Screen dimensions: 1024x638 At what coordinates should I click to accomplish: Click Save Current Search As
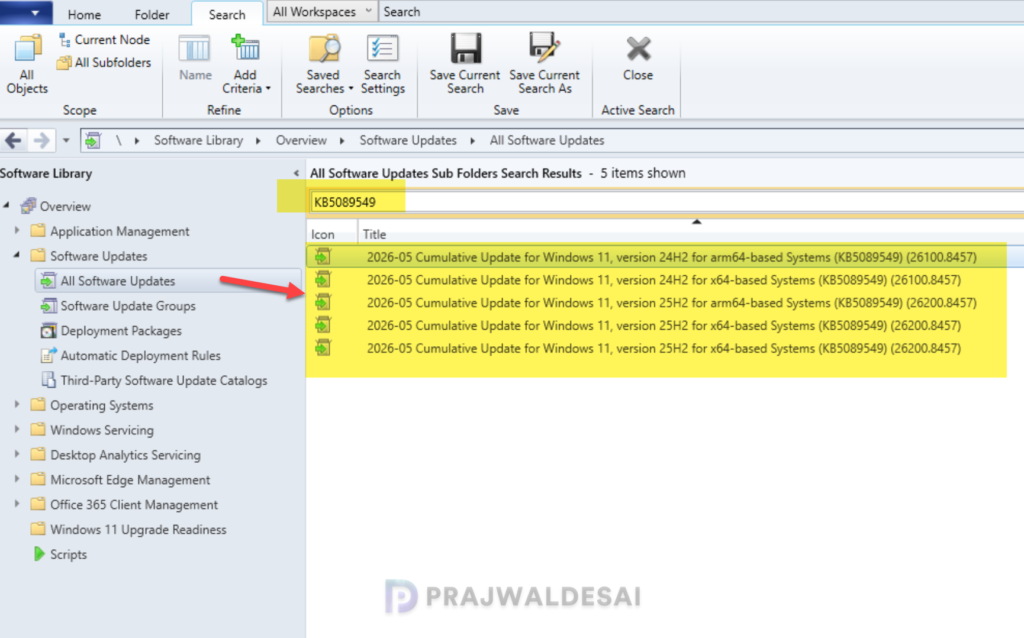pos(545,64)
